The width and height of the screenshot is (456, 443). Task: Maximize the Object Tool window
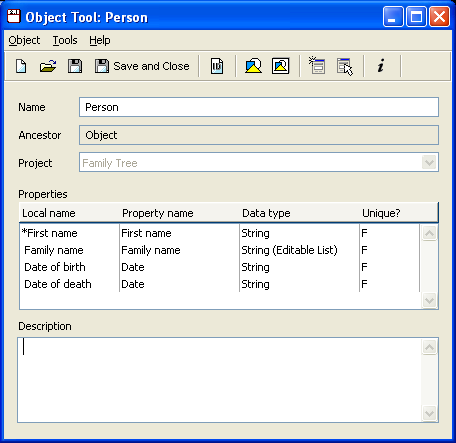pyautogui.click(x=416, y=16)
